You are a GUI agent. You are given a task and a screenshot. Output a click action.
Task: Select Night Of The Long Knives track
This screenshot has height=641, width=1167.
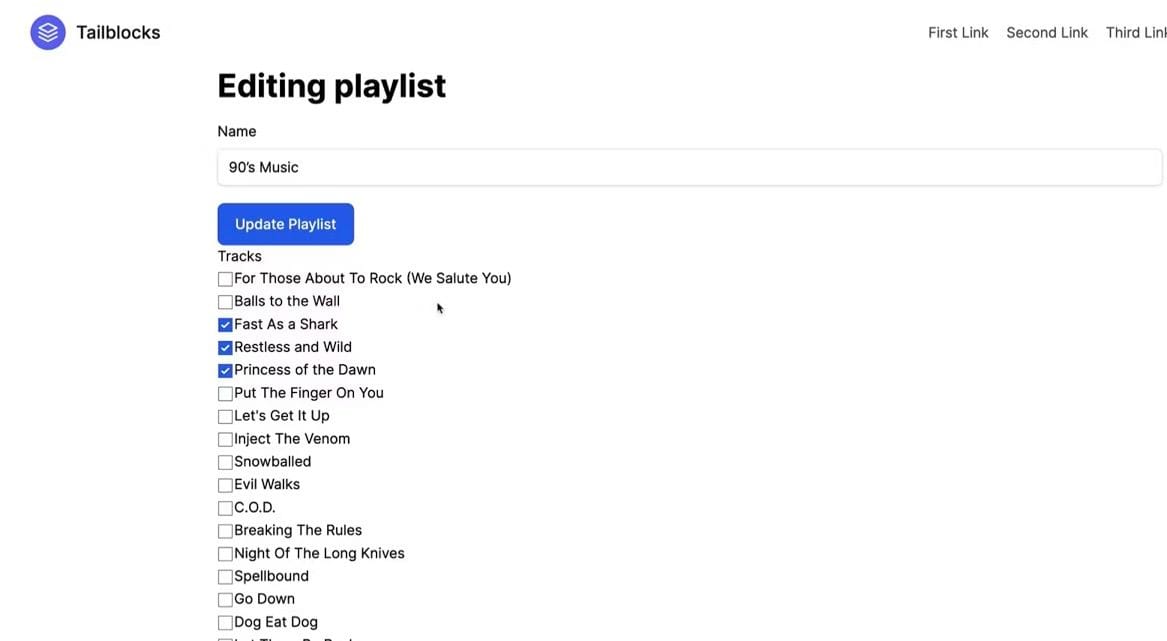[x=225, y=554]
